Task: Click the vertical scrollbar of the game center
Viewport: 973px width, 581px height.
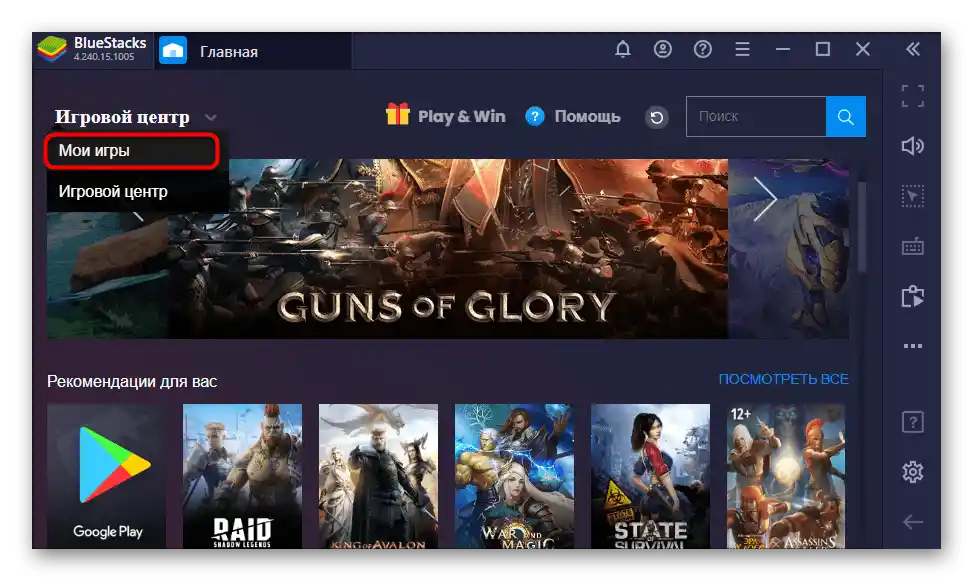Action: [x=862, y=227]
